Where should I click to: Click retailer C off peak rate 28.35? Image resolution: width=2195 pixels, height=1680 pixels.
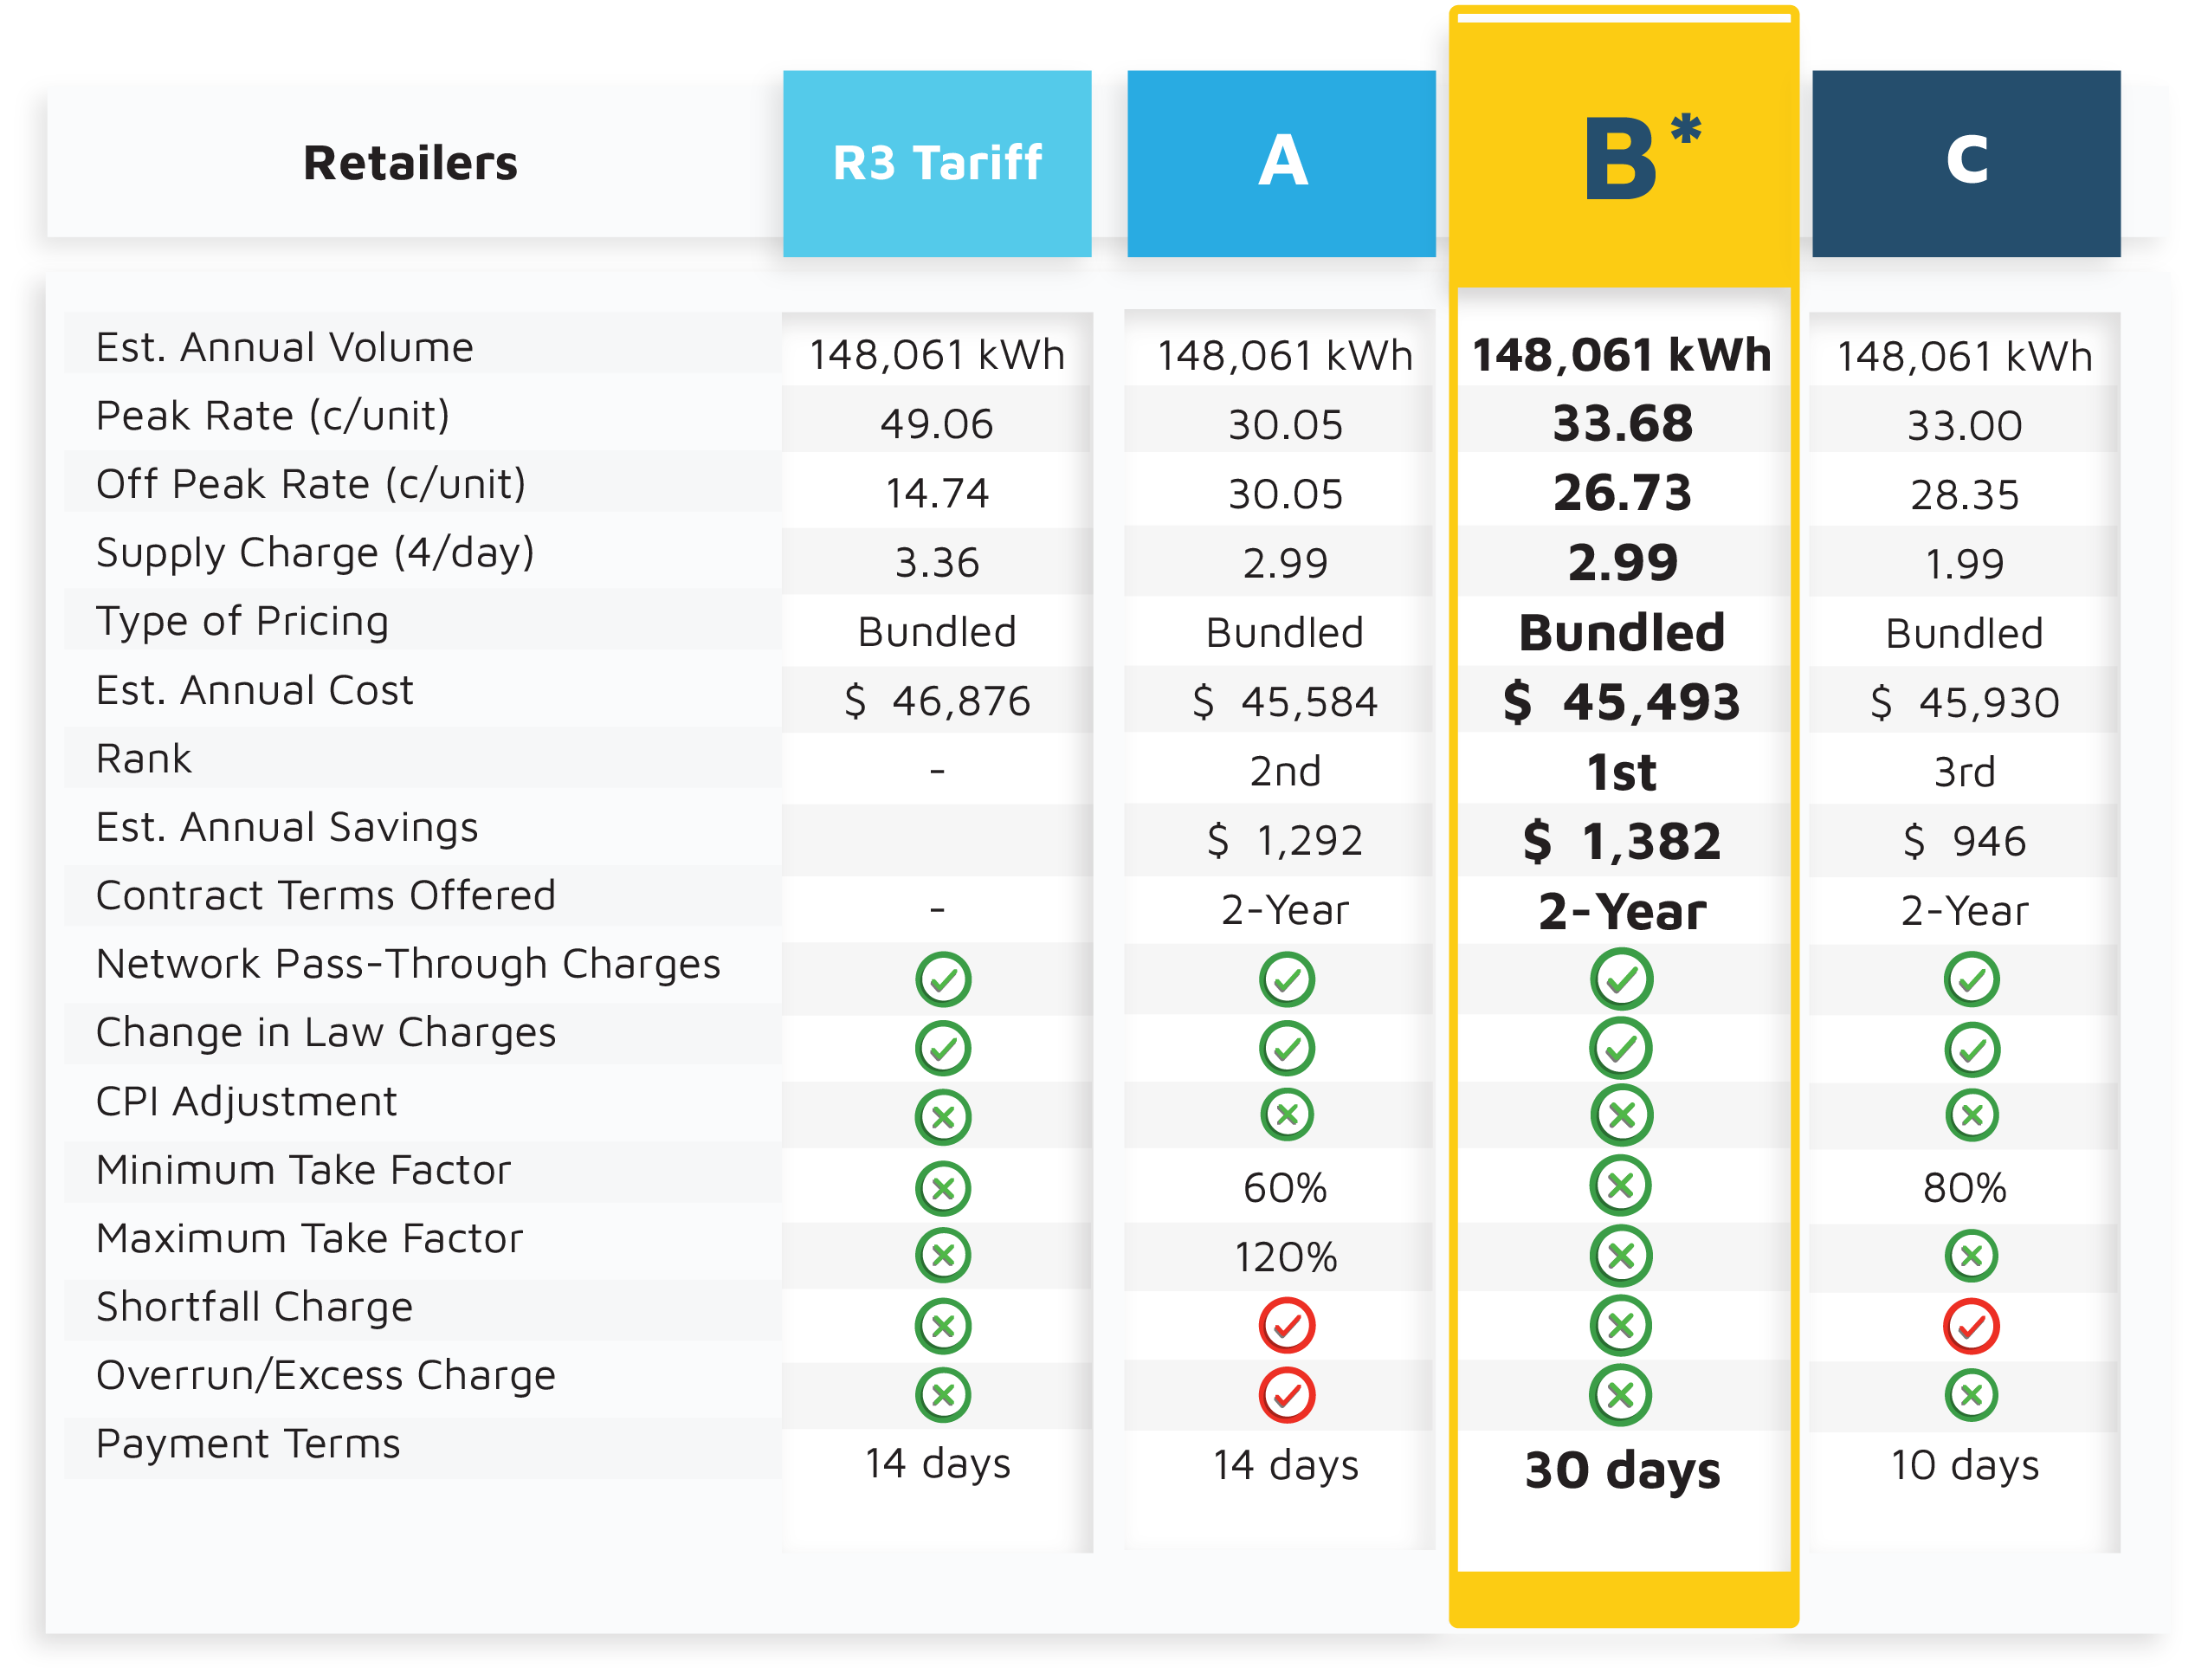(x=1965, y=495)
